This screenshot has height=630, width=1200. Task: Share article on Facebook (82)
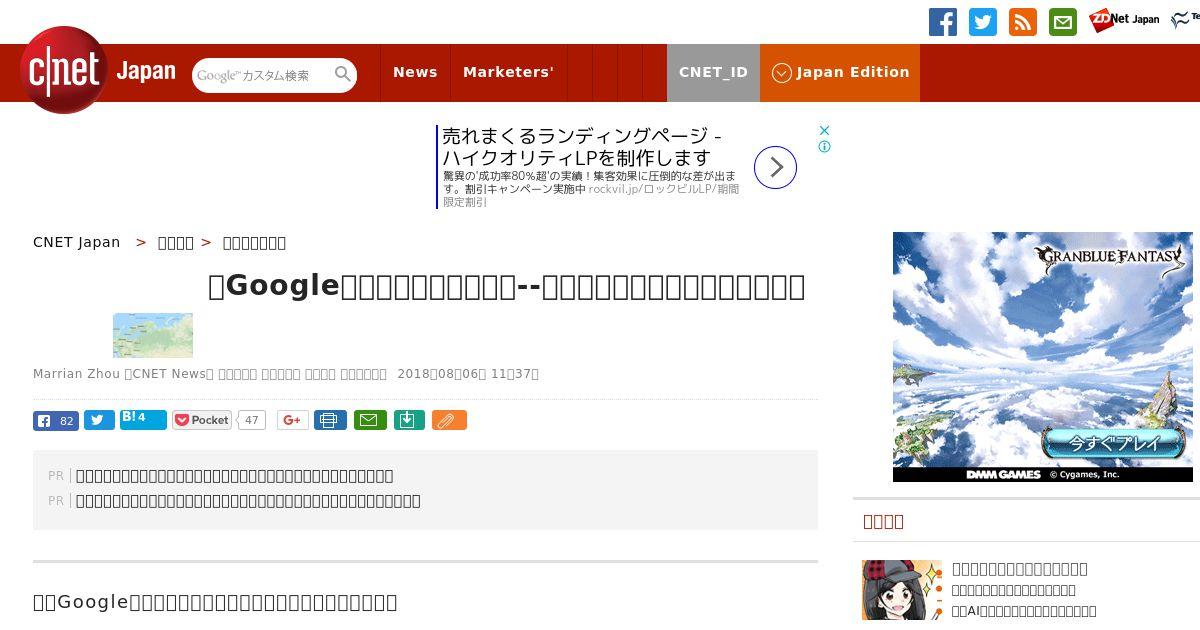(x=56, y=420)
